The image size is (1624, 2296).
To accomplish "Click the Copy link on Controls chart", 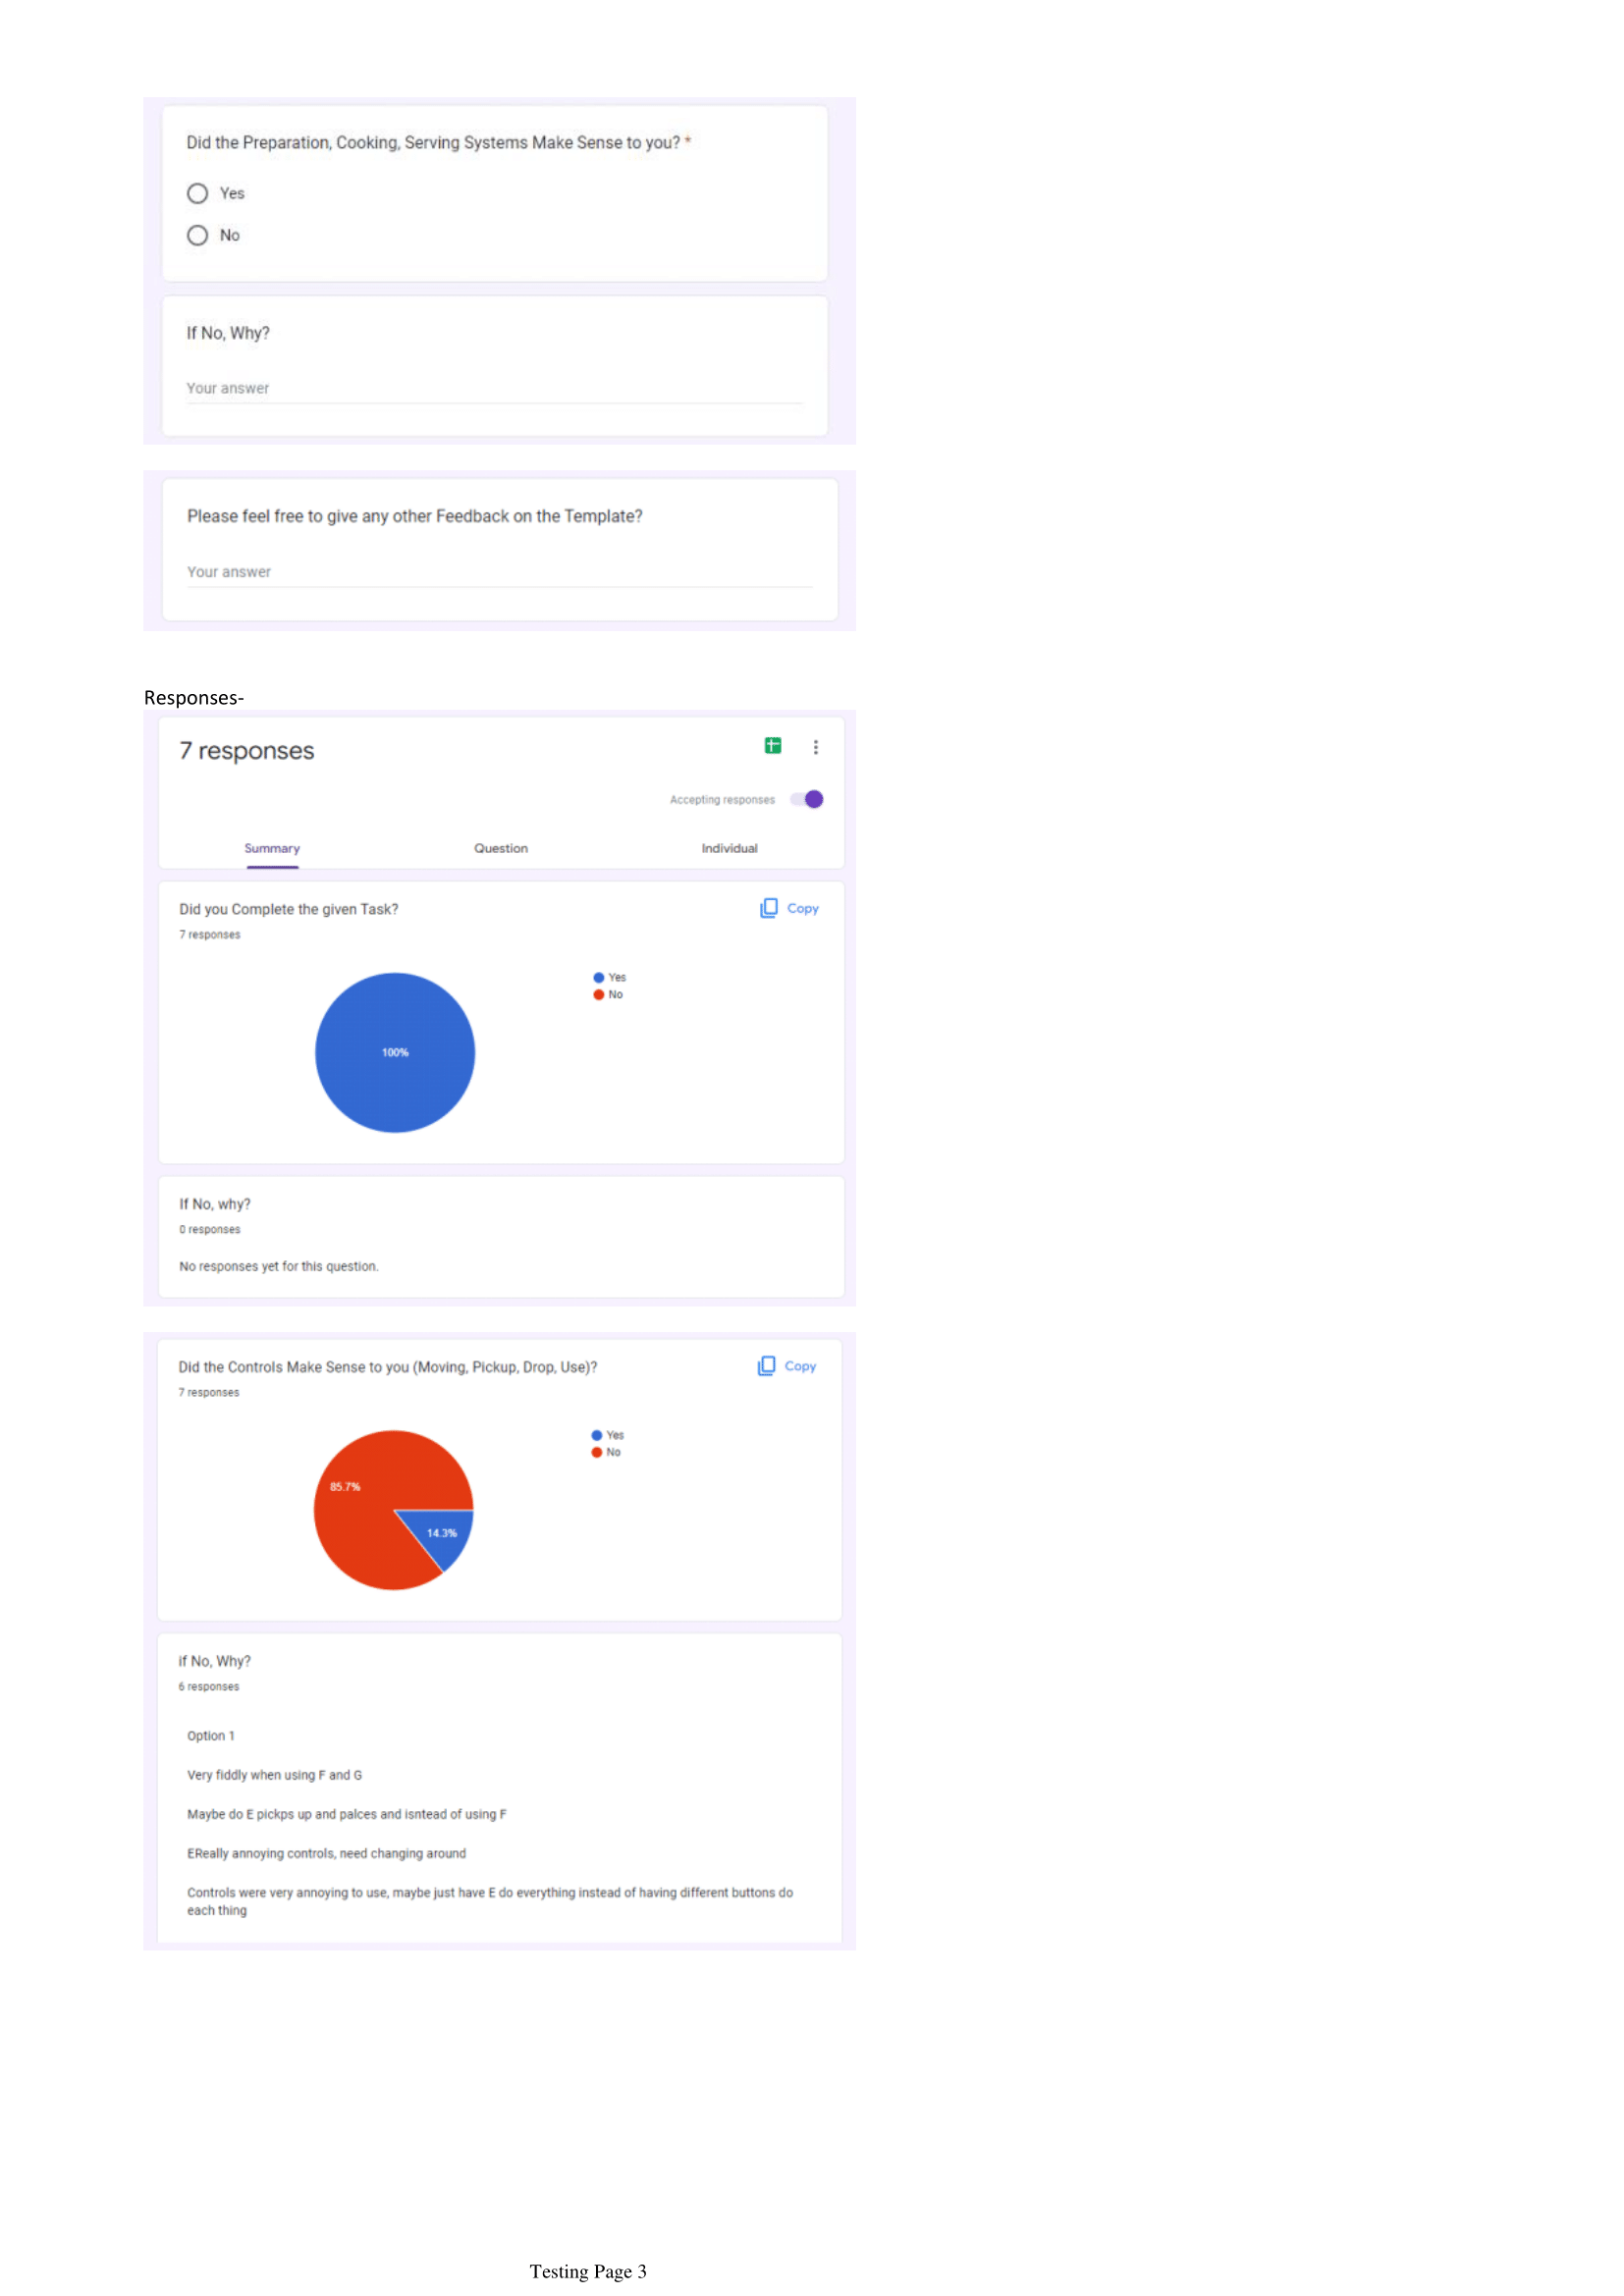I will 800,1366.
